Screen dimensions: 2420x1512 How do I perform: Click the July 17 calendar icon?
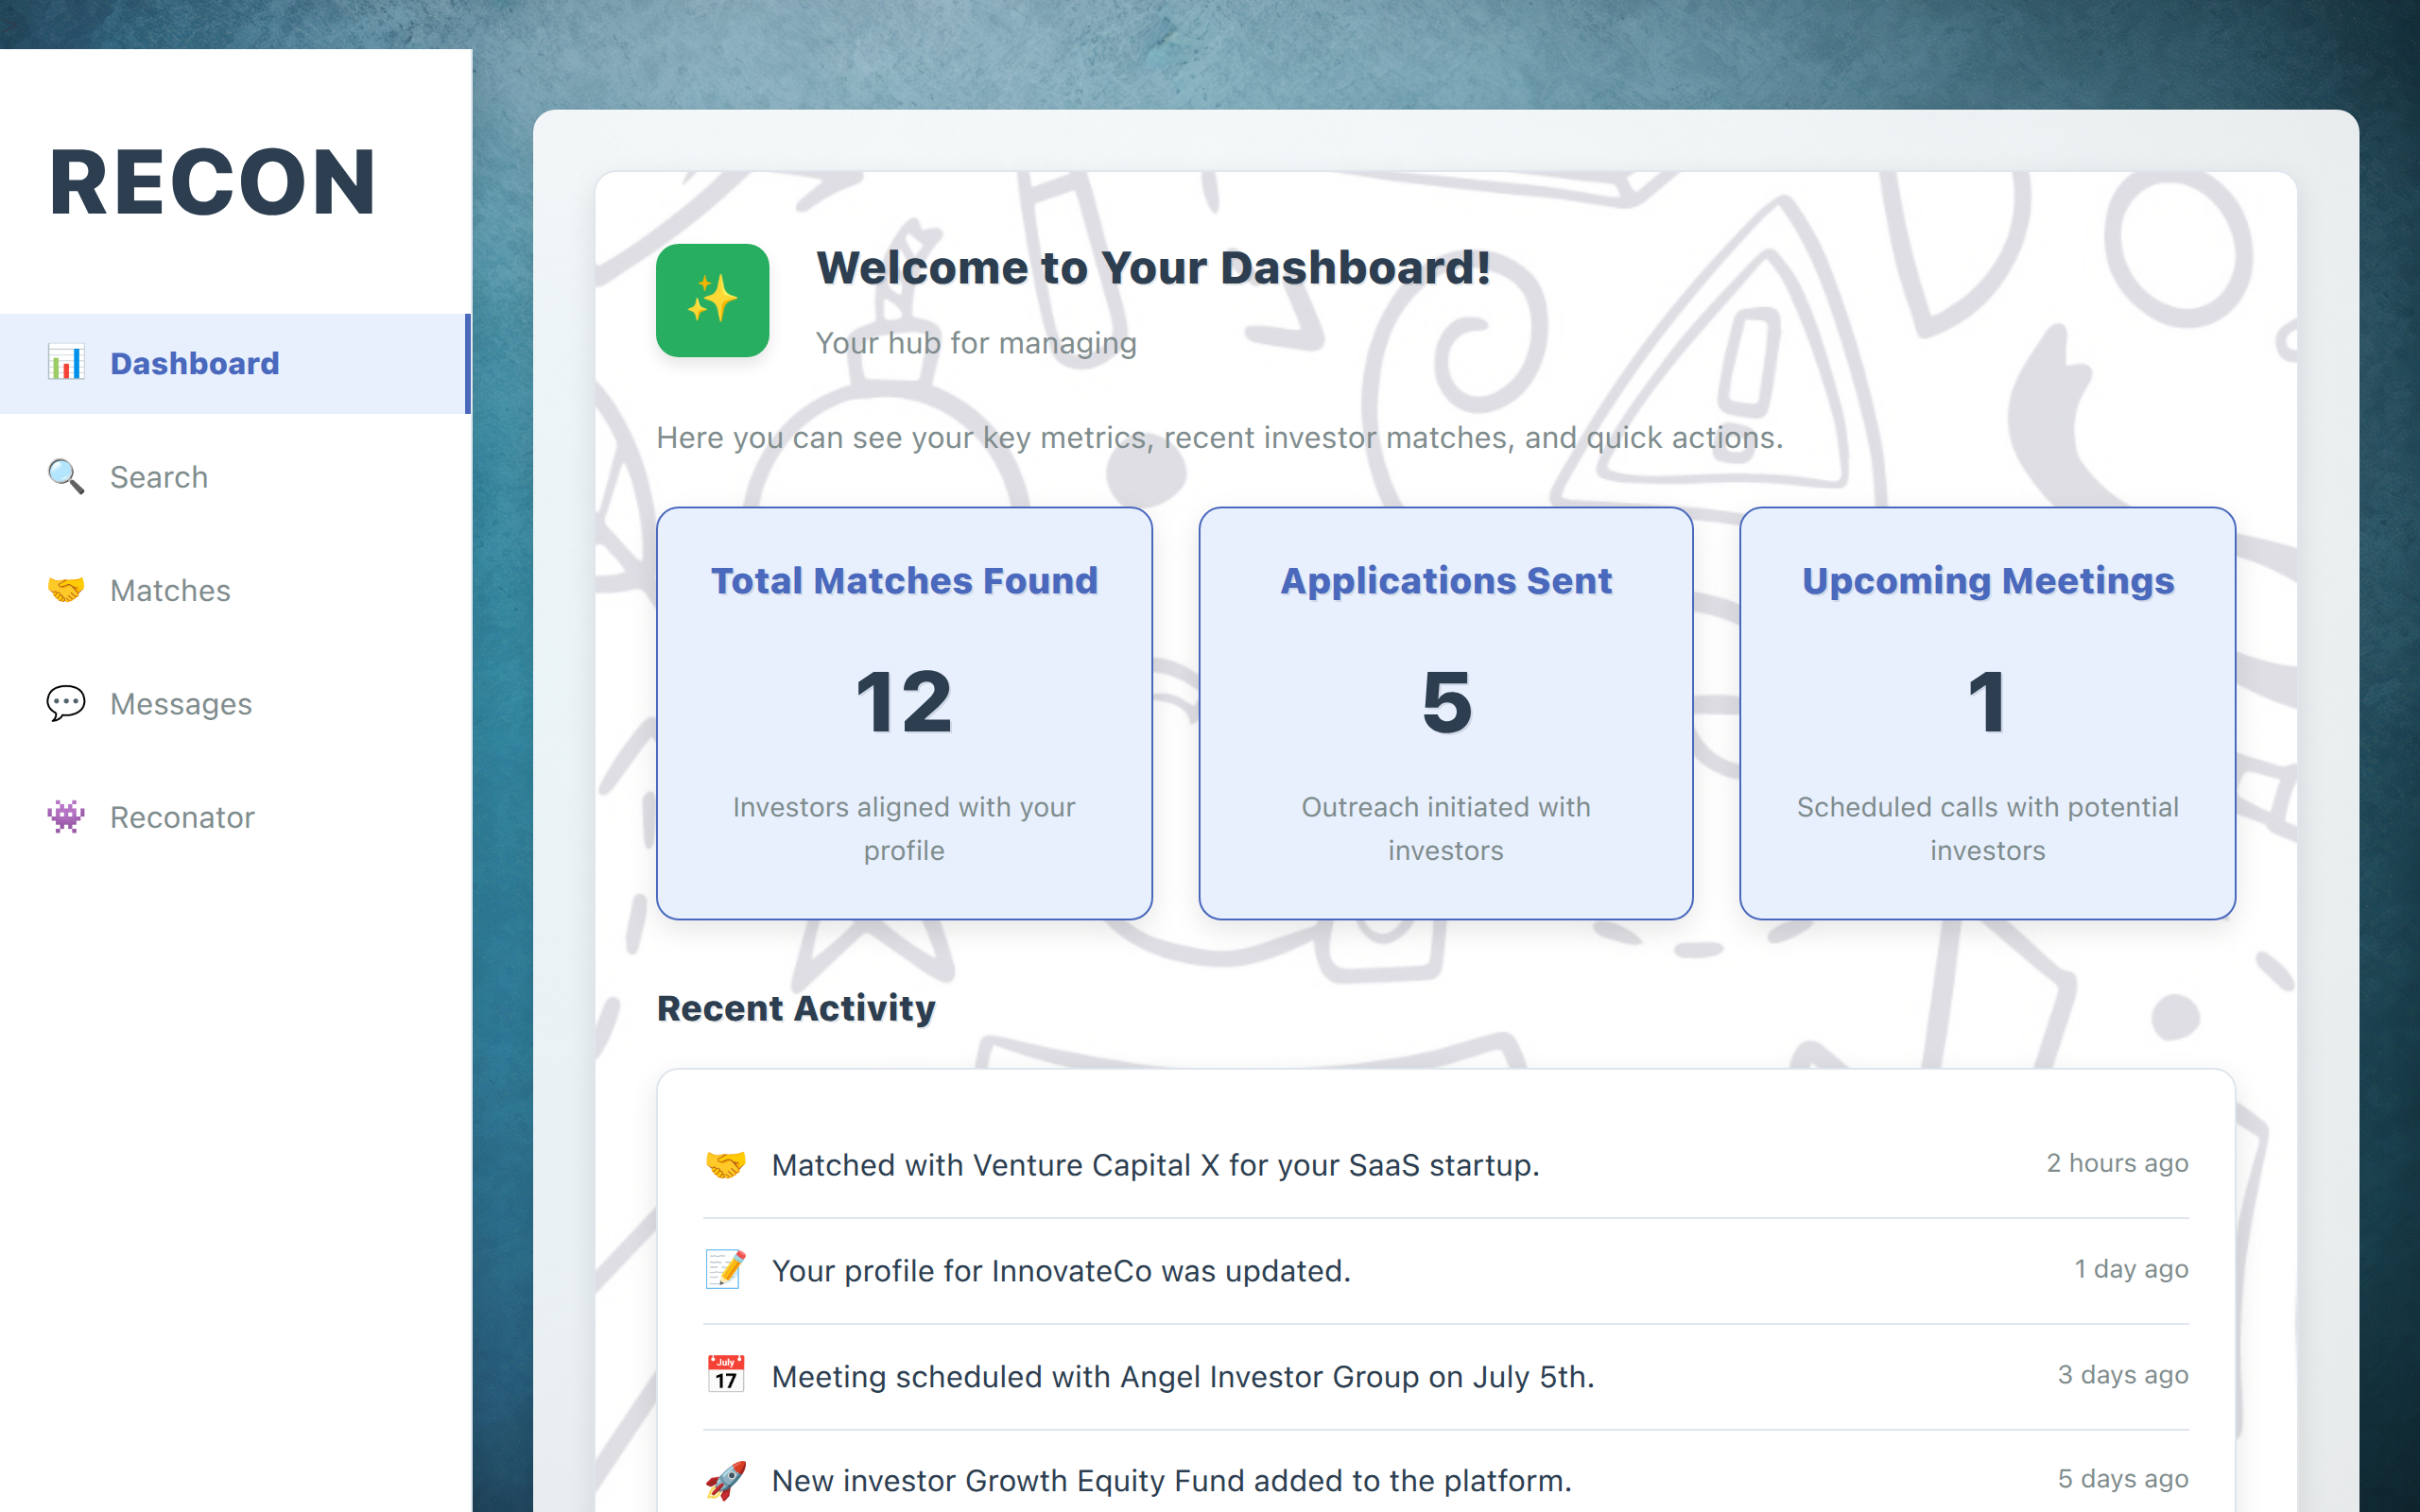tap(725, 1375)
